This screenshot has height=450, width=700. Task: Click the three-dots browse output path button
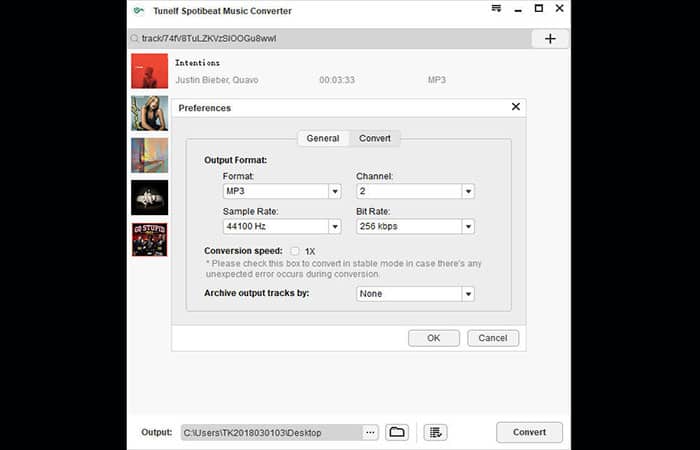(x=370, y=432)
